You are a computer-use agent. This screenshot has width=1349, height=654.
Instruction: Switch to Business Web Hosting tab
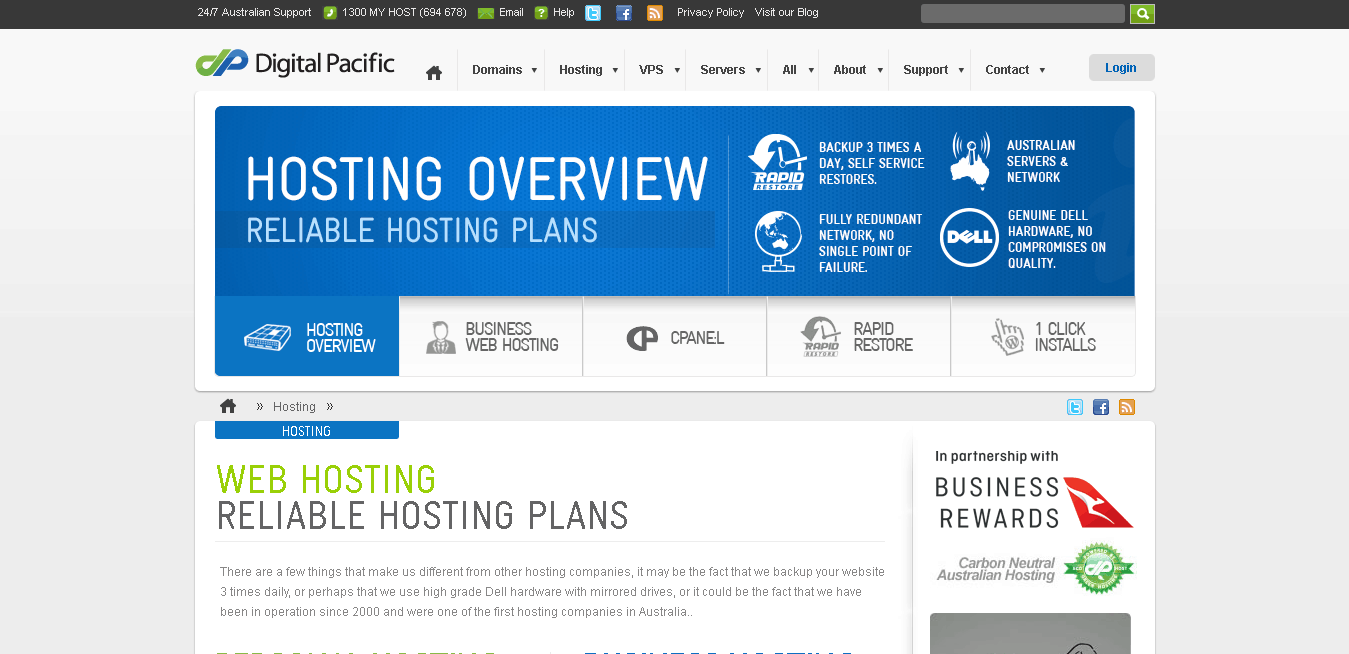click(491, 336)
